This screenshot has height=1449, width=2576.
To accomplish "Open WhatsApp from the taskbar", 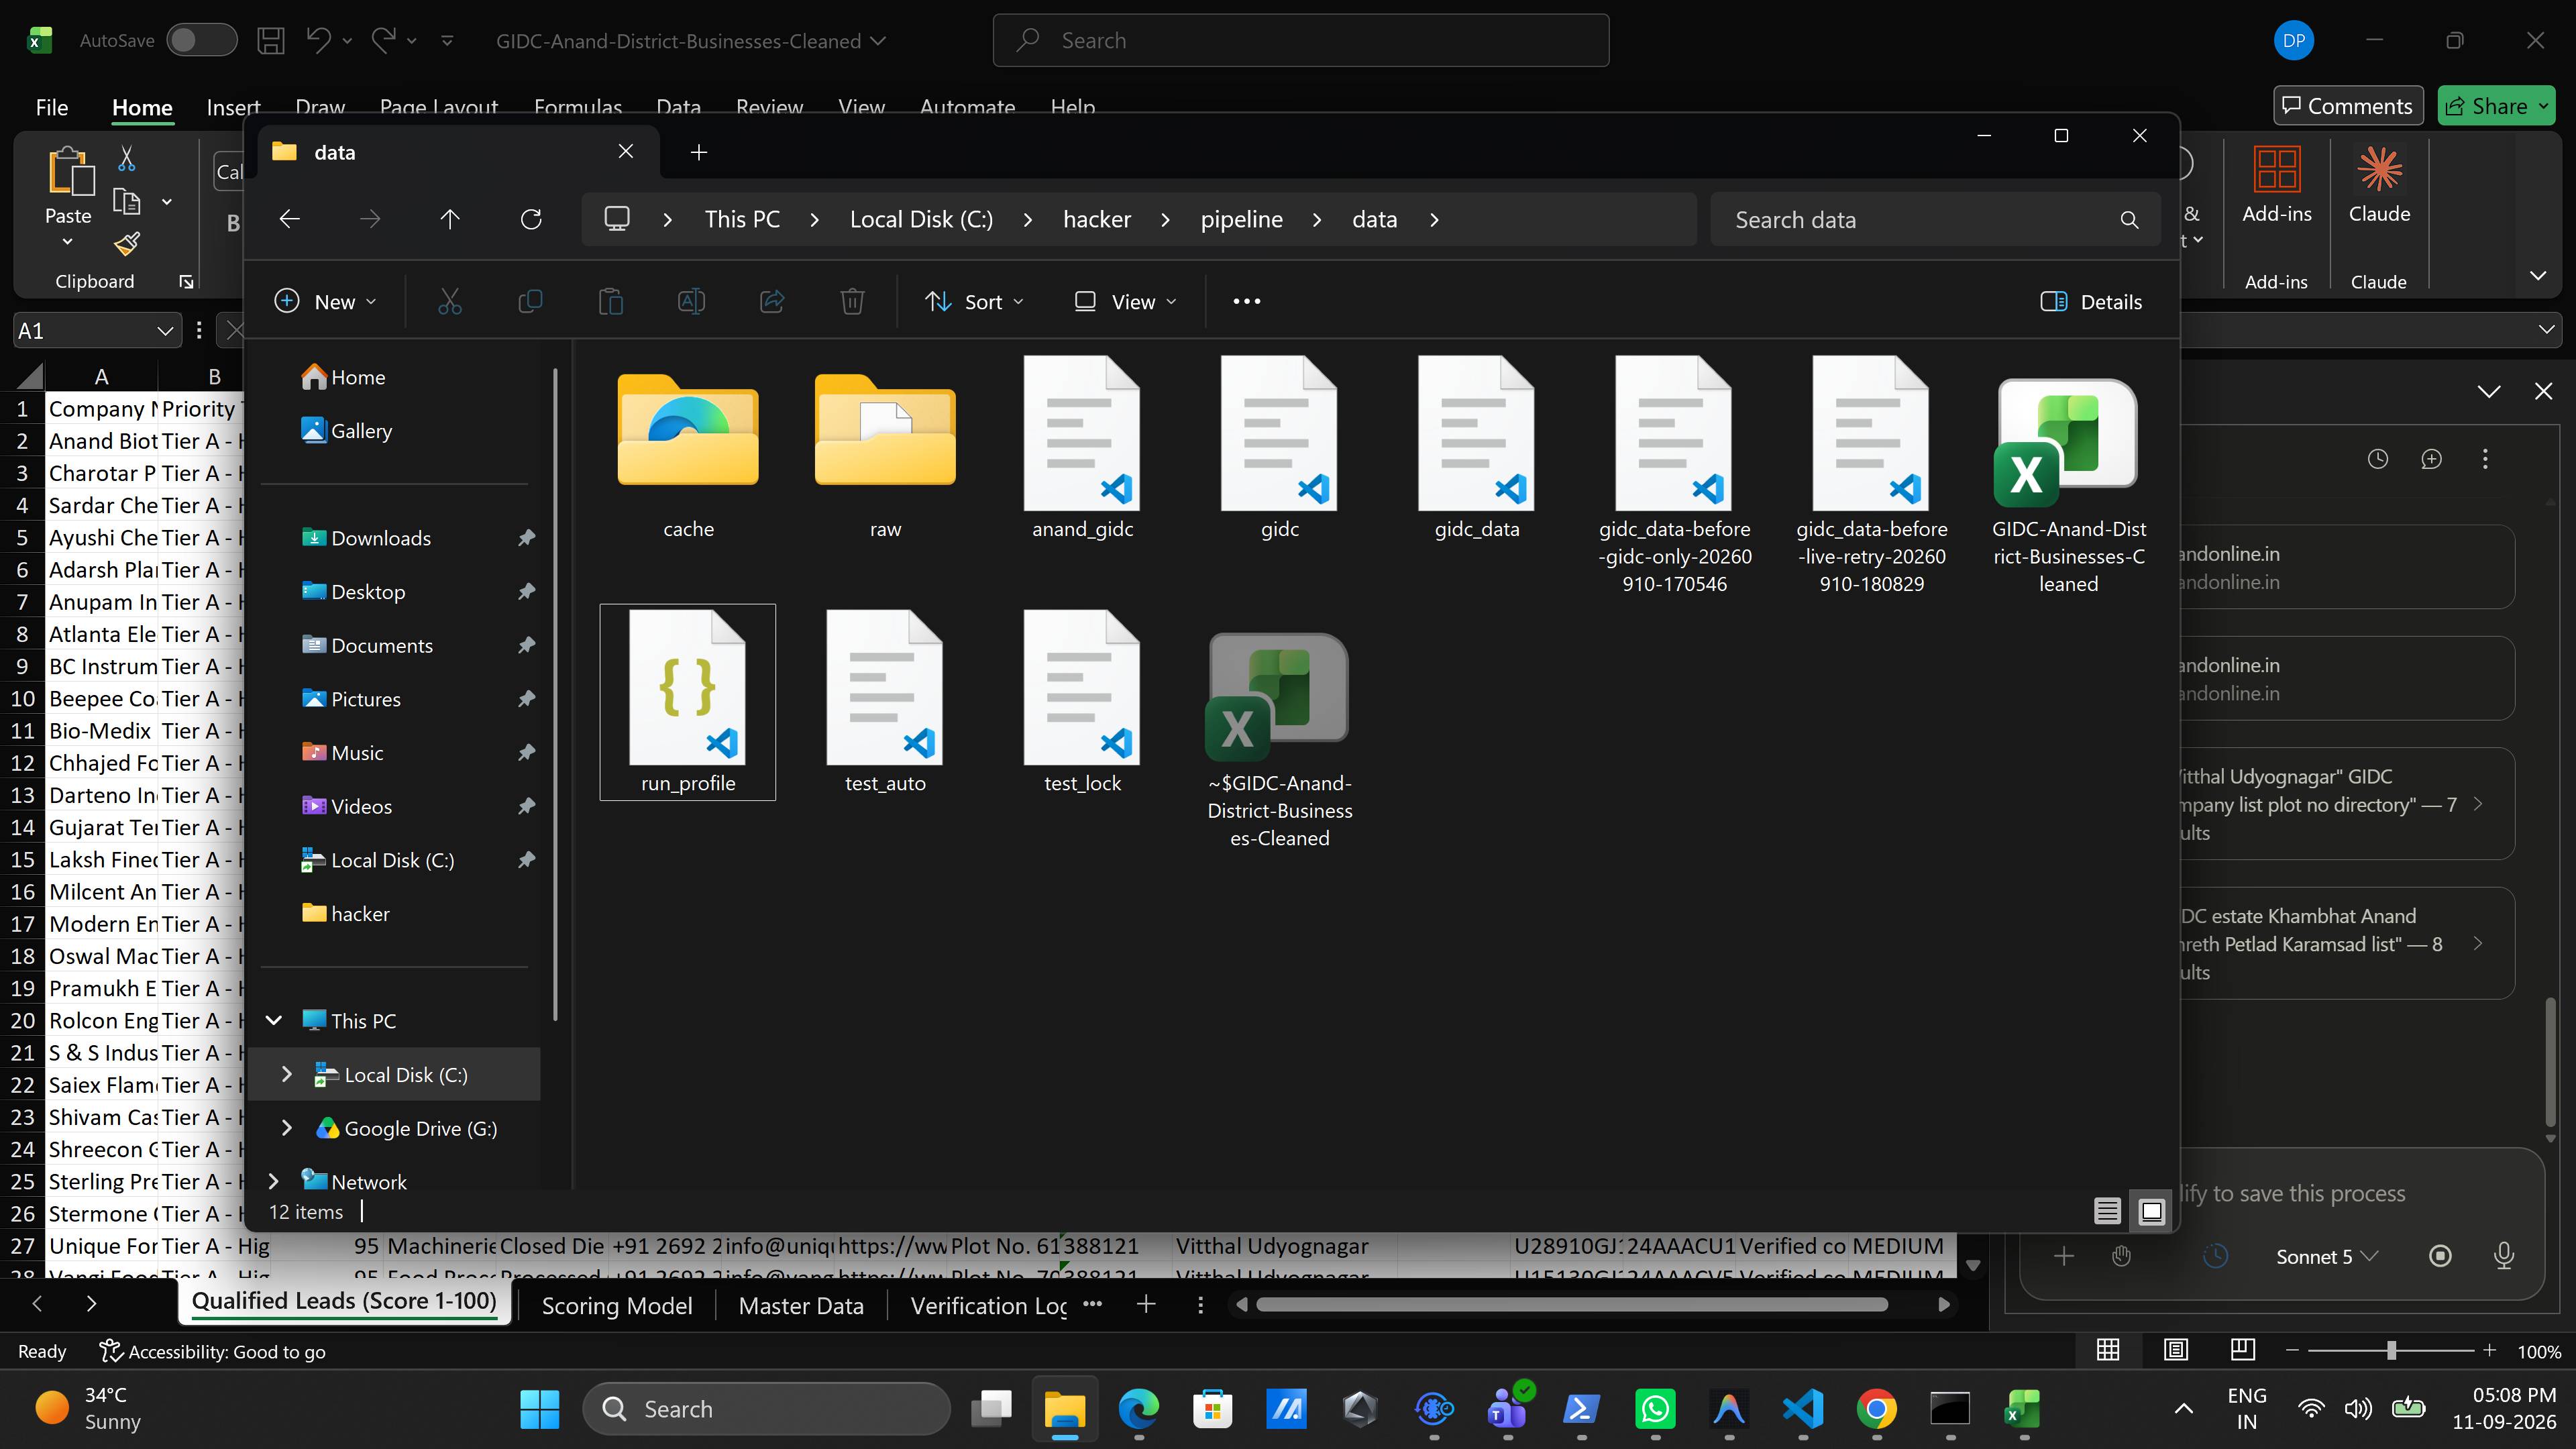I will [1655, 1409].
